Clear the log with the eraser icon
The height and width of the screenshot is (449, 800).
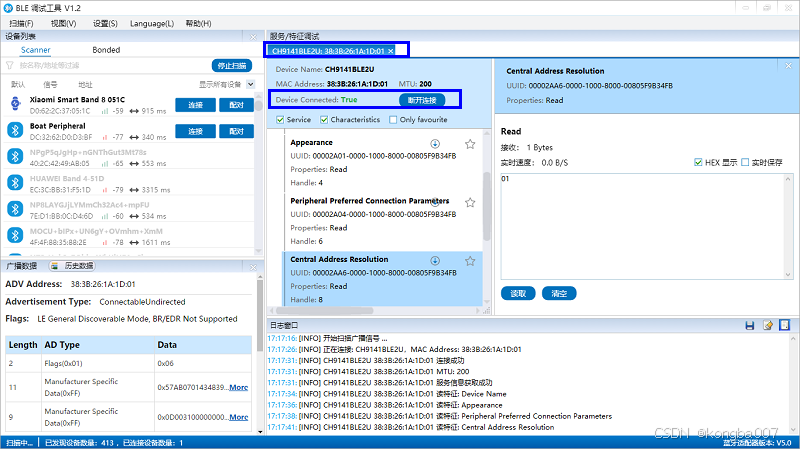click(x=768, y=326)
